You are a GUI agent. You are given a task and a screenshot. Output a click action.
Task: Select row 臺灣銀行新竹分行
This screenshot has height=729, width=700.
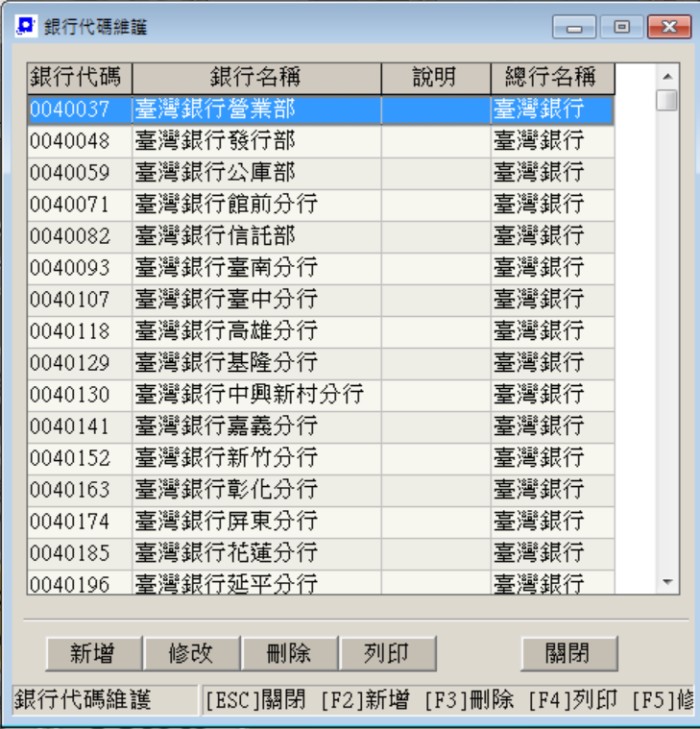pos(321,458)
